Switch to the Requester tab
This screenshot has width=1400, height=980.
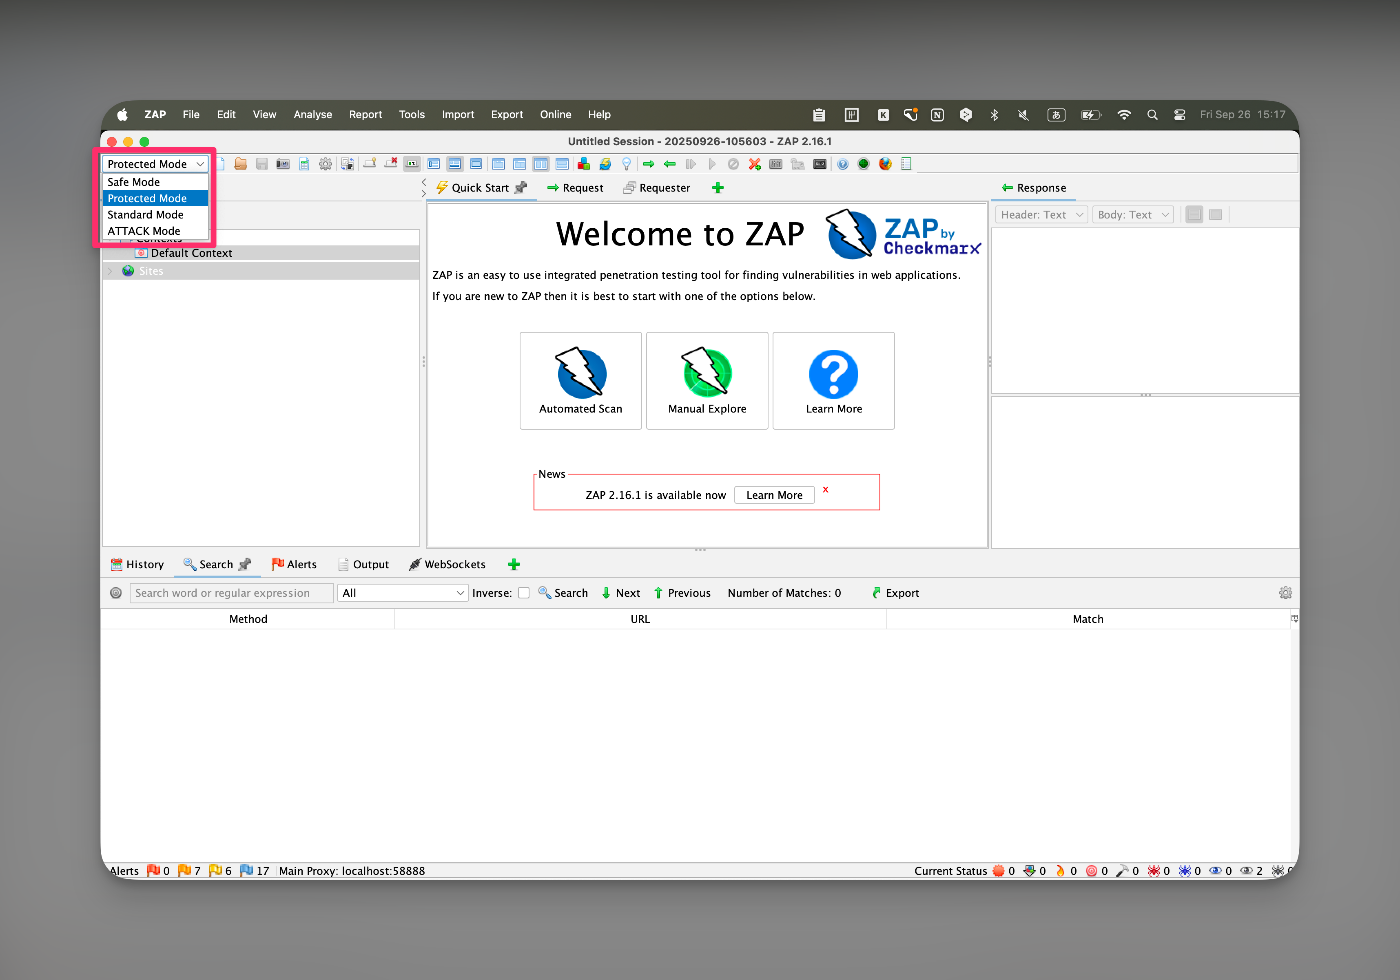point(656,188)
